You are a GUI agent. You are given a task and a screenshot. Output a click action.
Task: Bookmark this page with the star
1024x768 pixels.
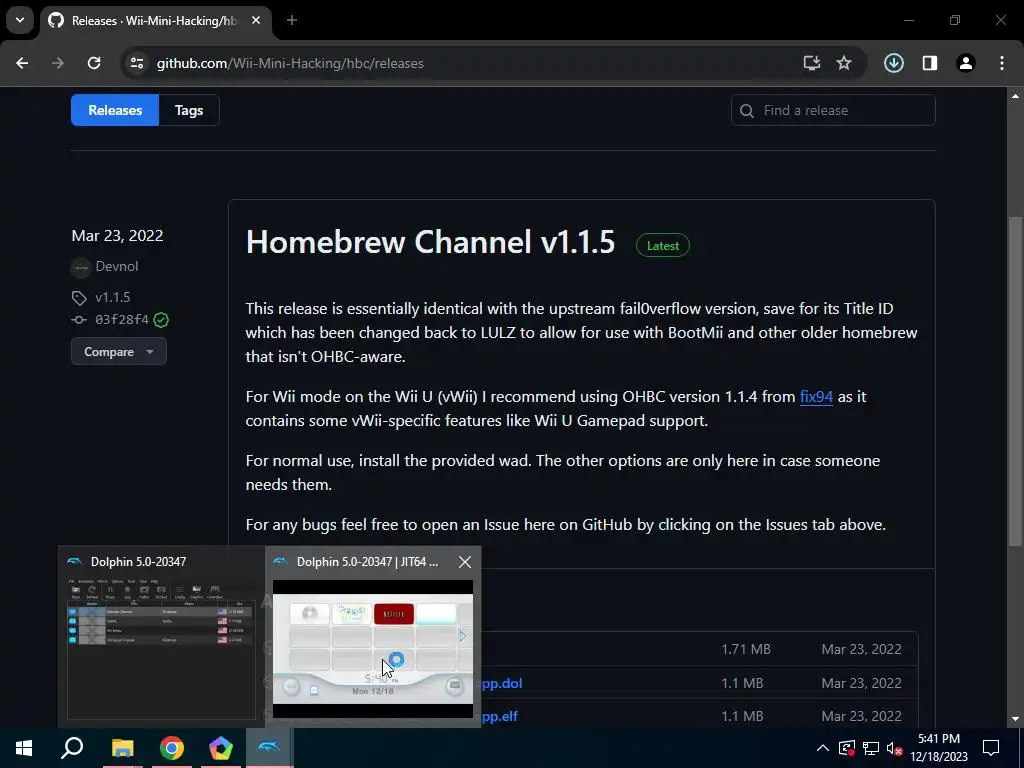click(844, 63)
